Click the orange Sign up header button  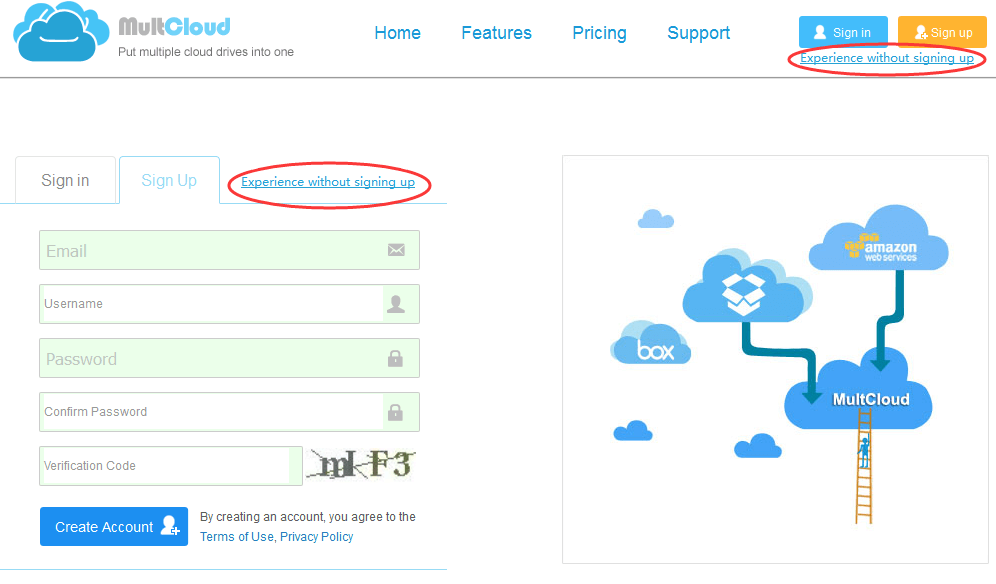(x=942, y=32)
